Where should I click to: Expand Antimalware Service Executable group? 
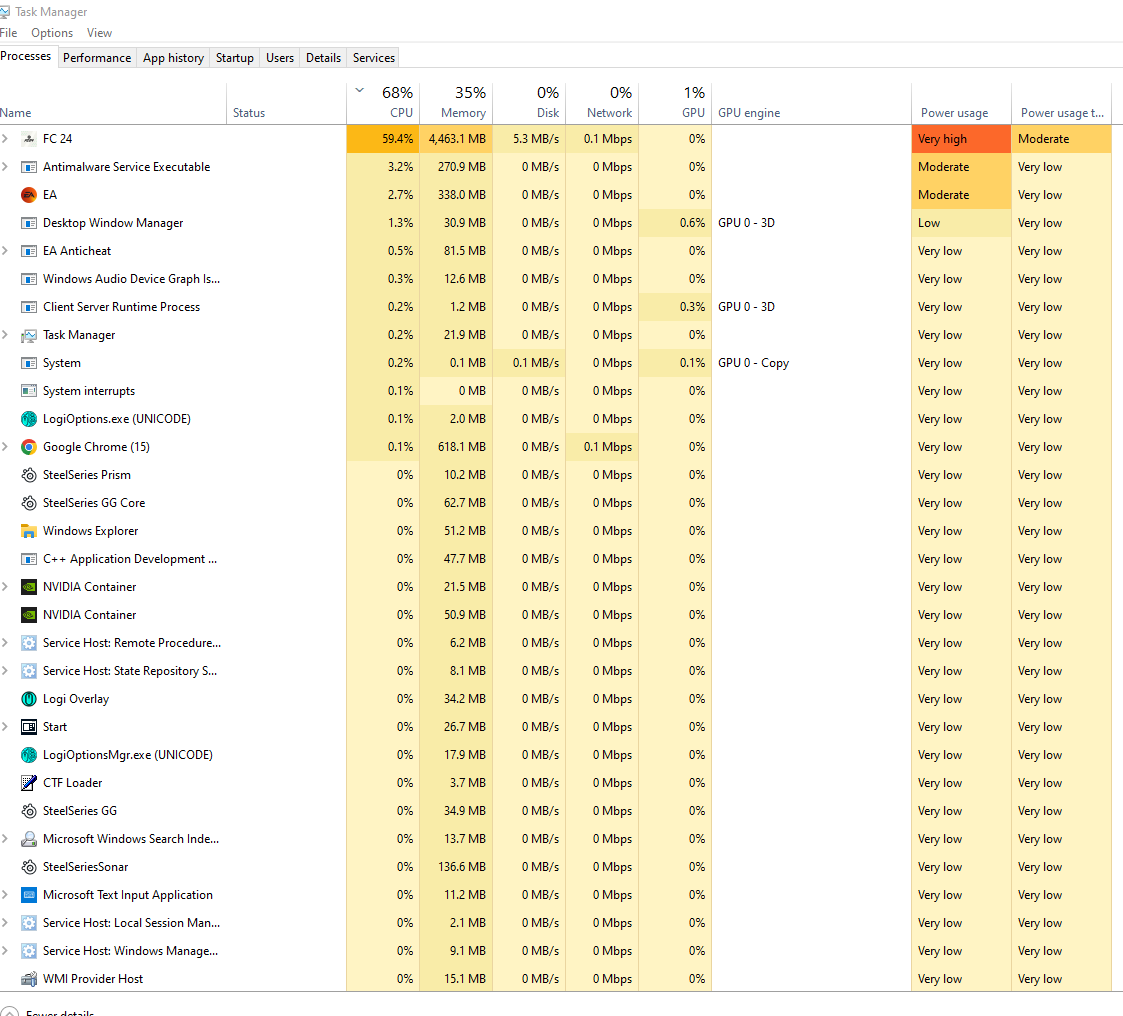5,167
